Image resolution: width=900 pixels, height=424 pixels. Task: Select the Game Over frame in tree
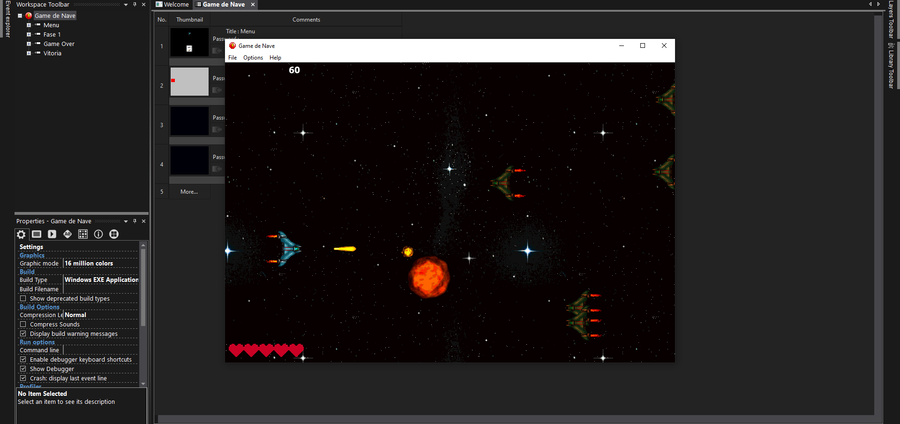[59, 44]
